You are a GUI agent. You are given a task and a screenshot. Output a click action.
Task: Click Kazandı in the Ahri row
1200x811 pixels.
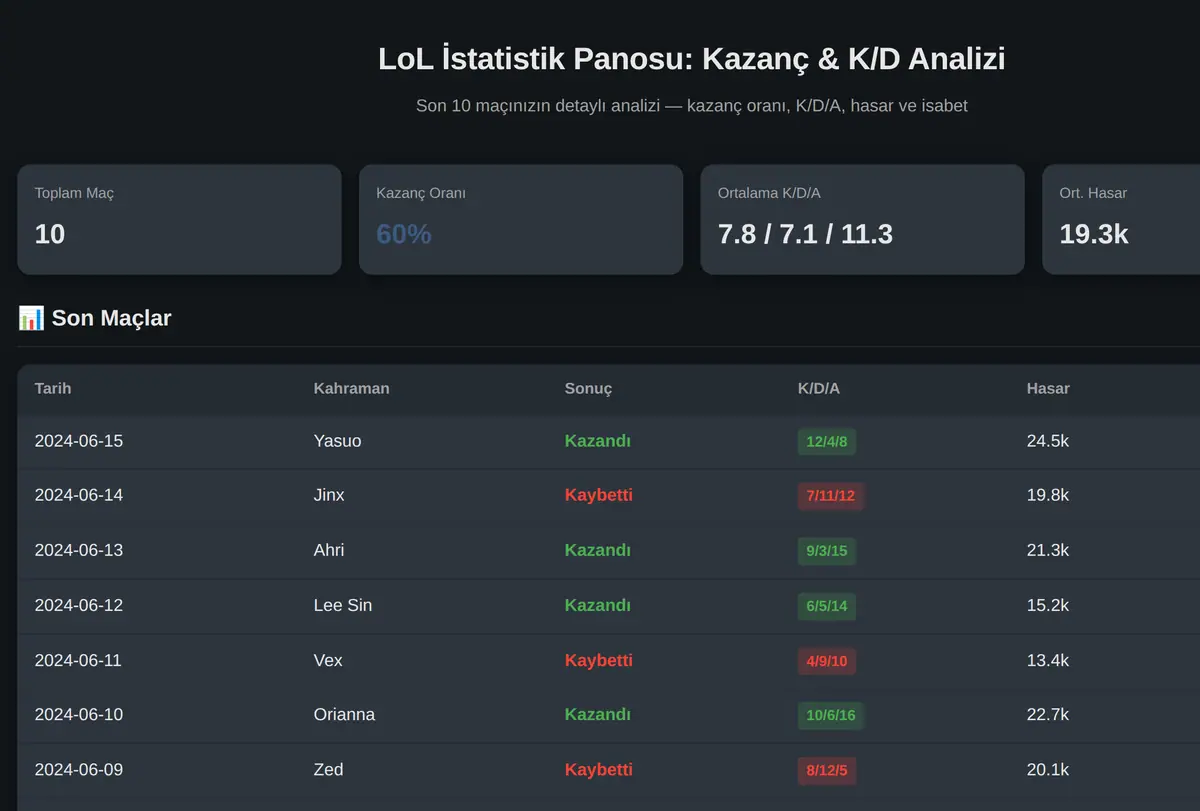[598, 550]
